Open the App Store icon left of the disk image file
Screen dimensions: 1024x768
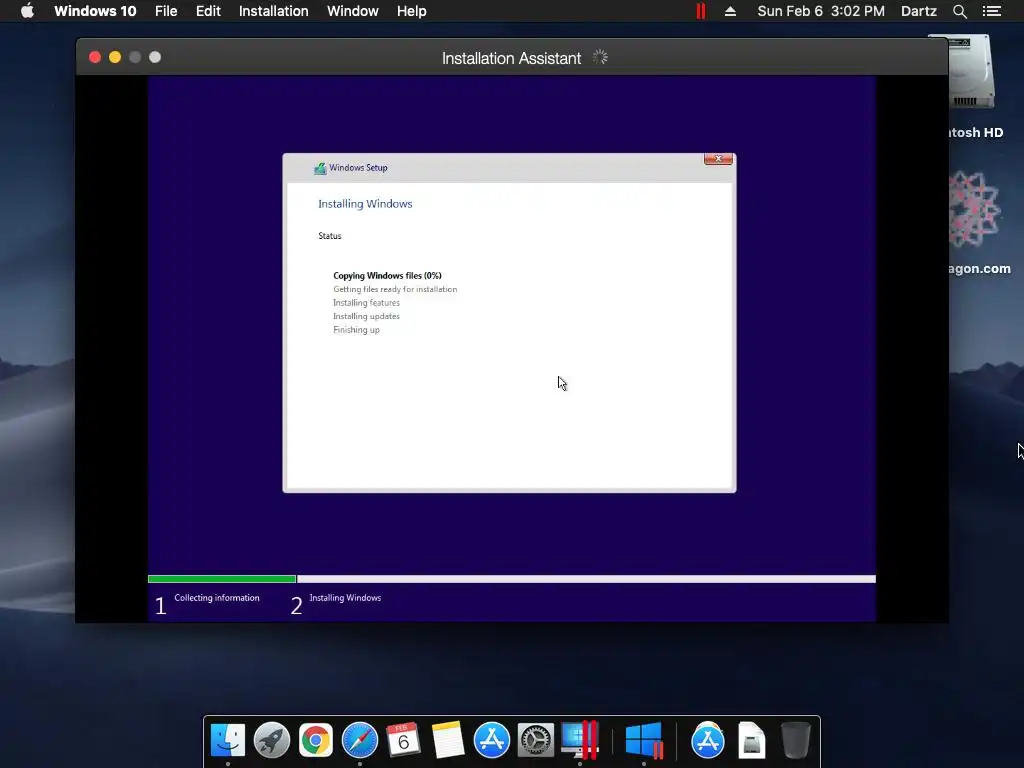point(708,740)
